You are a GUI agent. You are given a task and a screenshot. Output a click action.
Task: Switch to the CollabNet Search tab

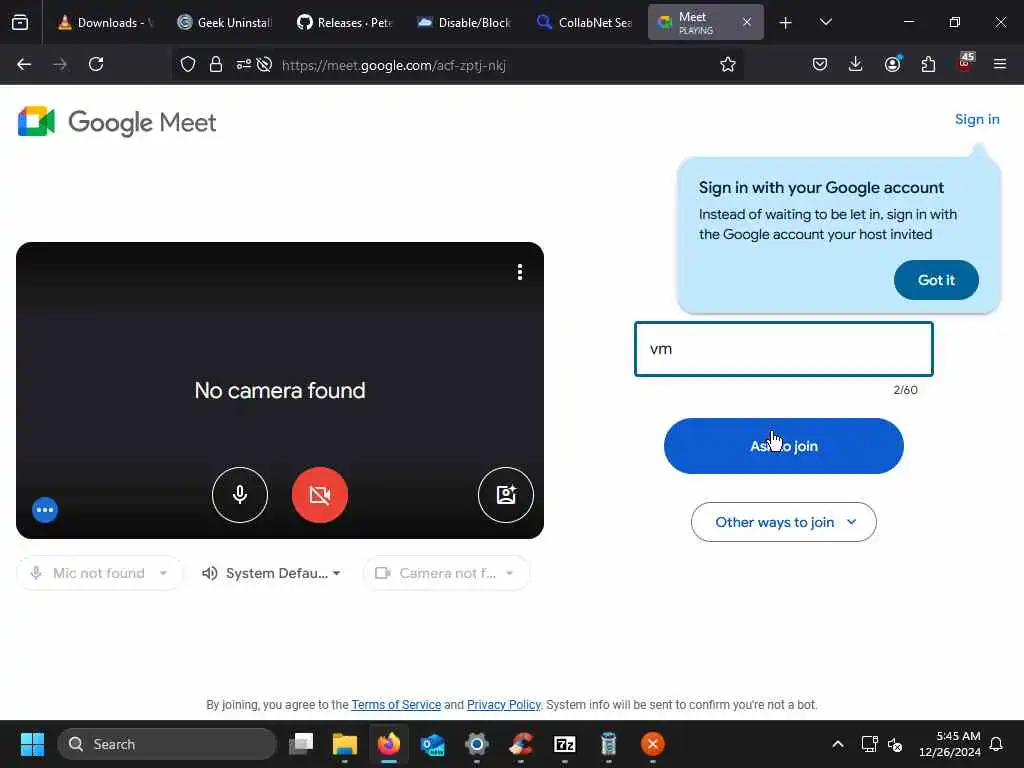(584, 22)
